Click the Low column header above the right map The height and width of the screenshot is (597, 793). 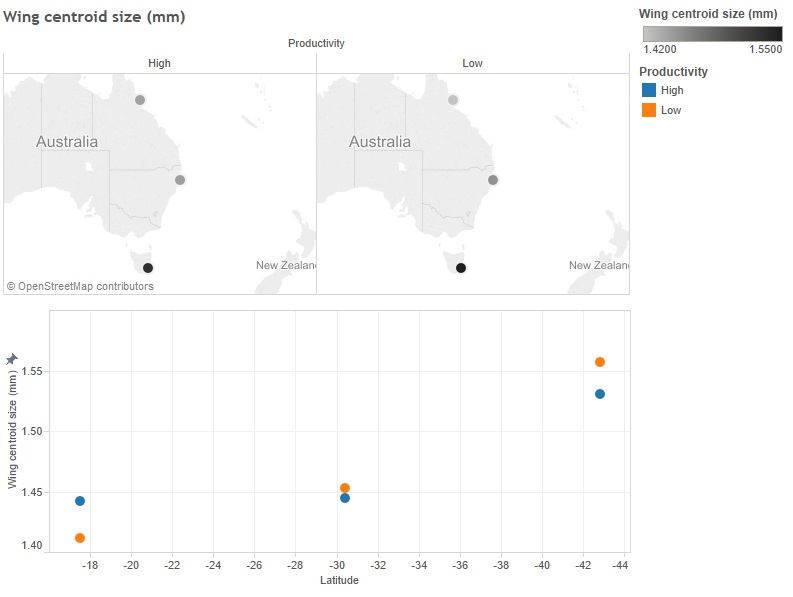click(472, 63)
